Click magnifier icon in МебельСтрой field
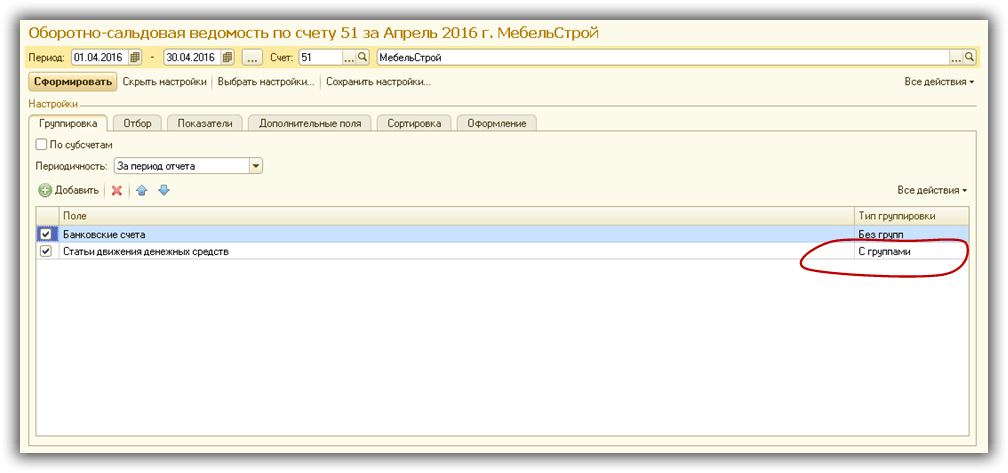 [x=969, y=57]
